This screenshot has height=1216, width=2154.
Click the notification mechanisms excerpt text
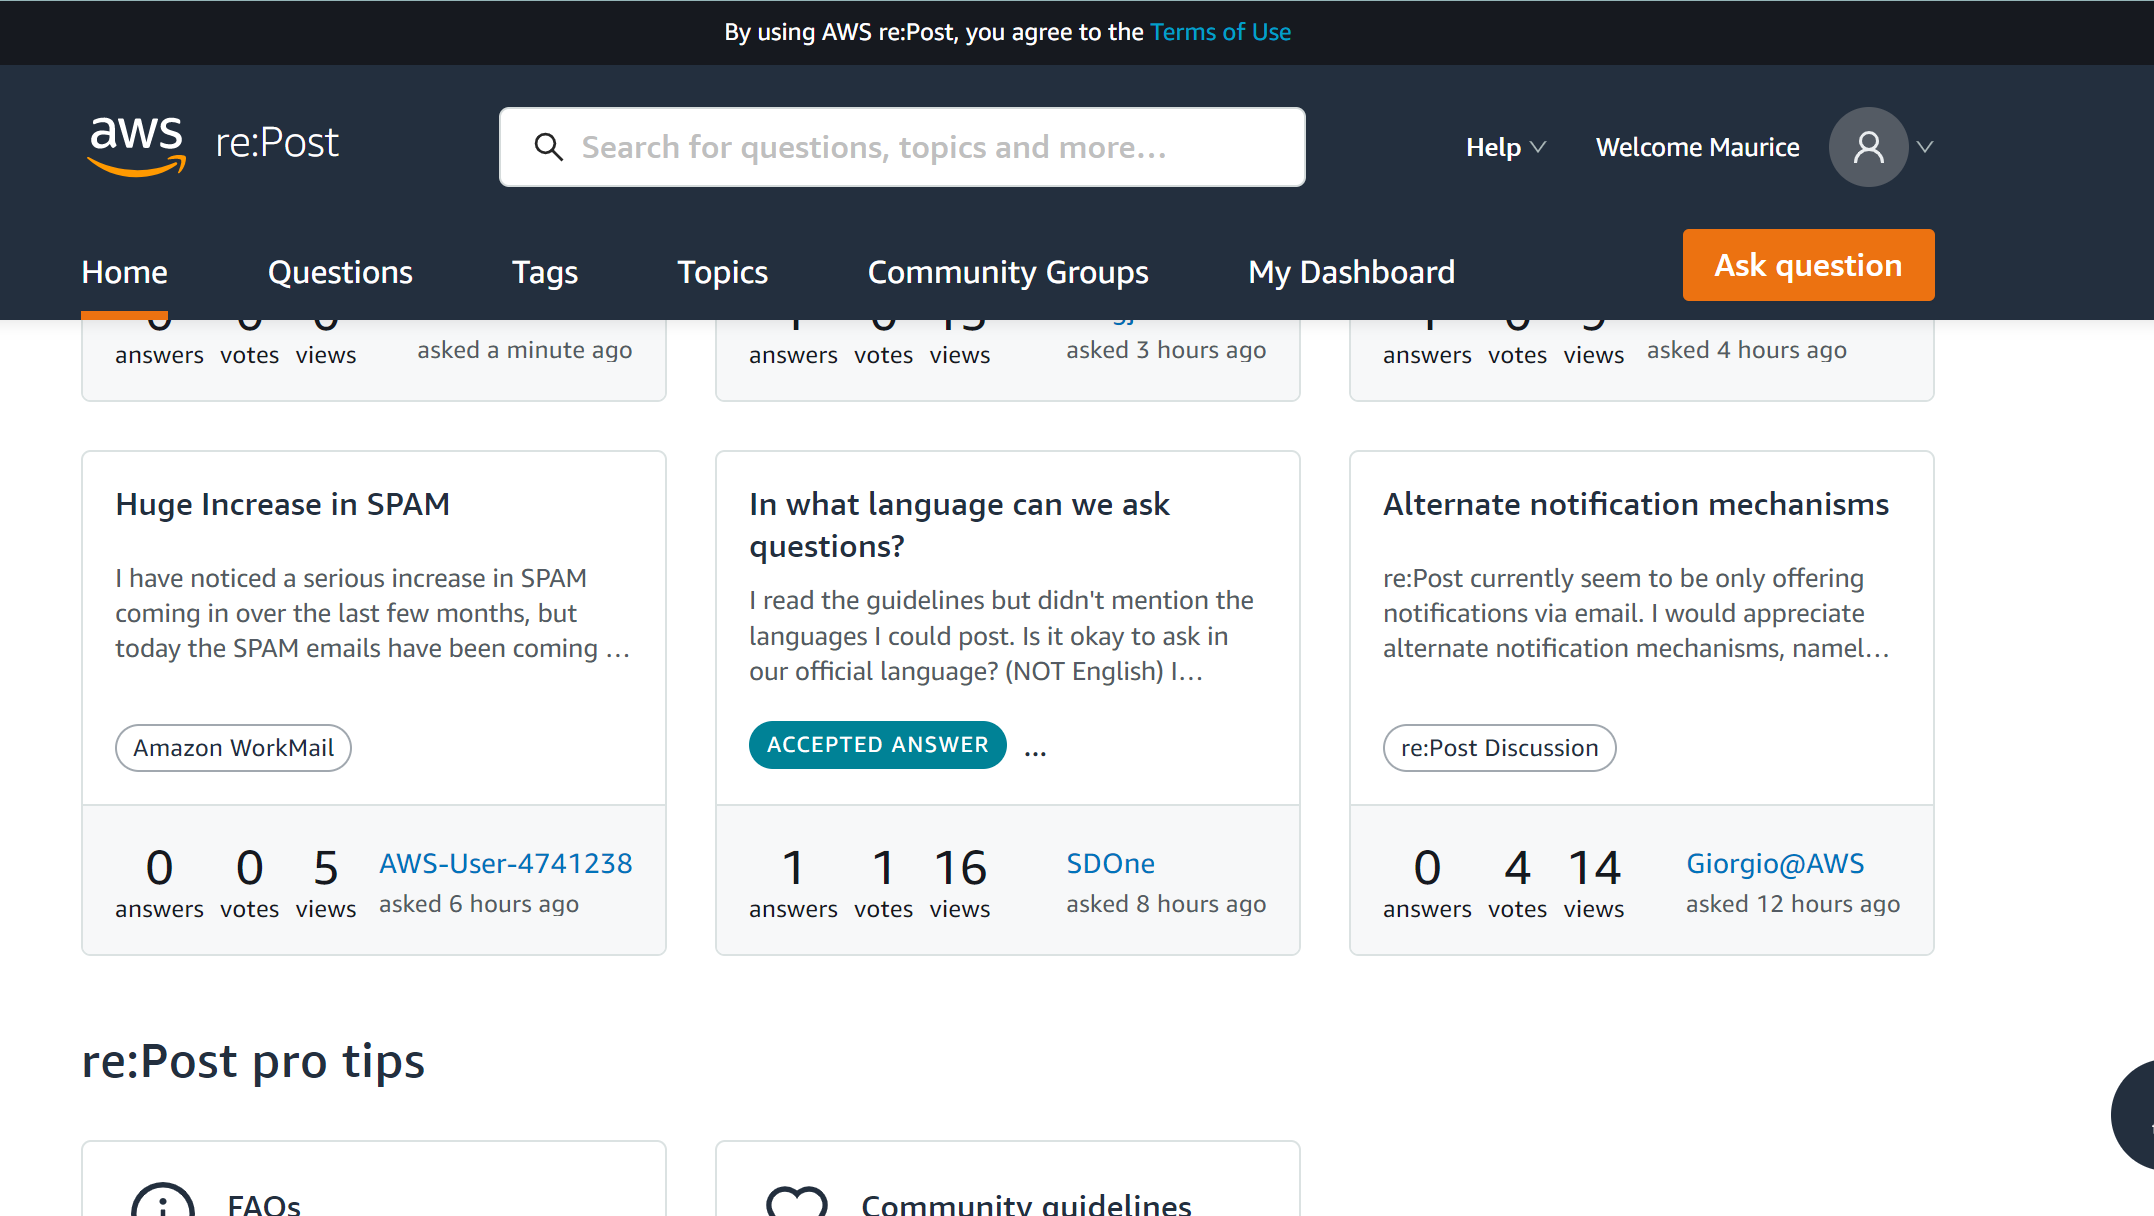[1636, 613]
